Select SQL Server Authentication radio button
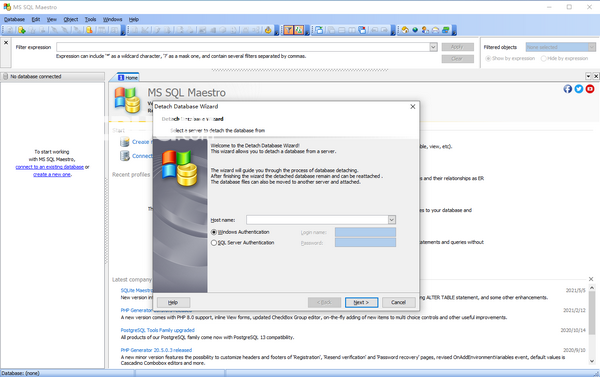This screenshot has height=377, width=600. (214, 243)
